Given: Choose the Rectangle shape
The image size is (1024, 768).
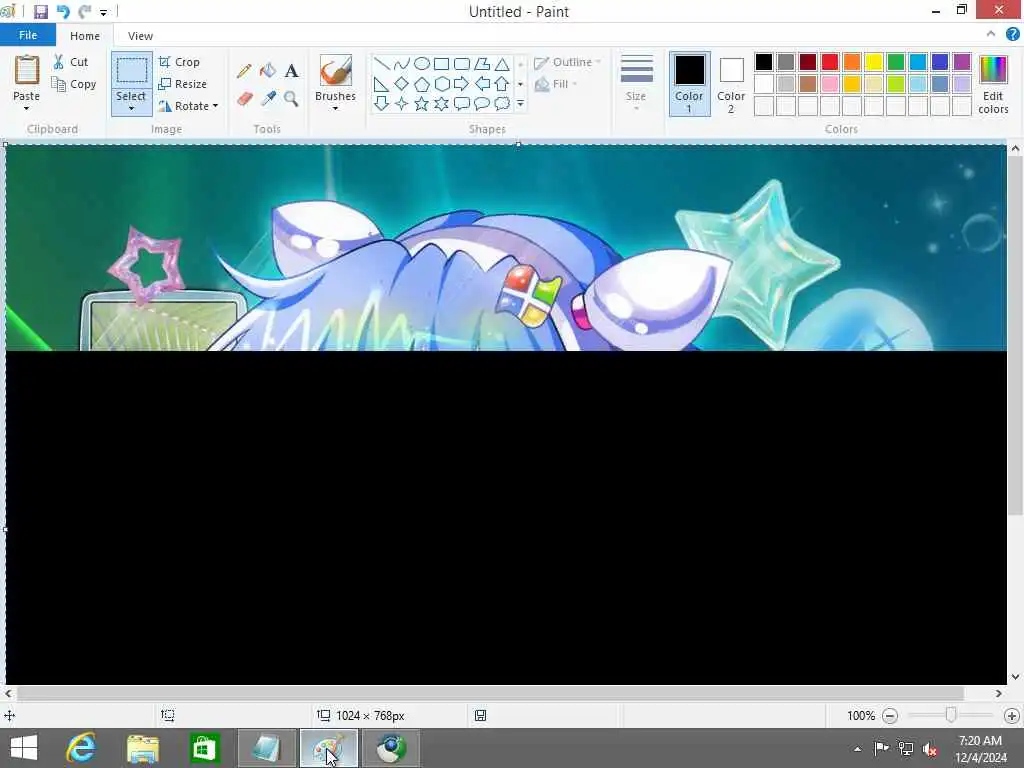Looking at the screenshot, I should click(x=441, y=63).
